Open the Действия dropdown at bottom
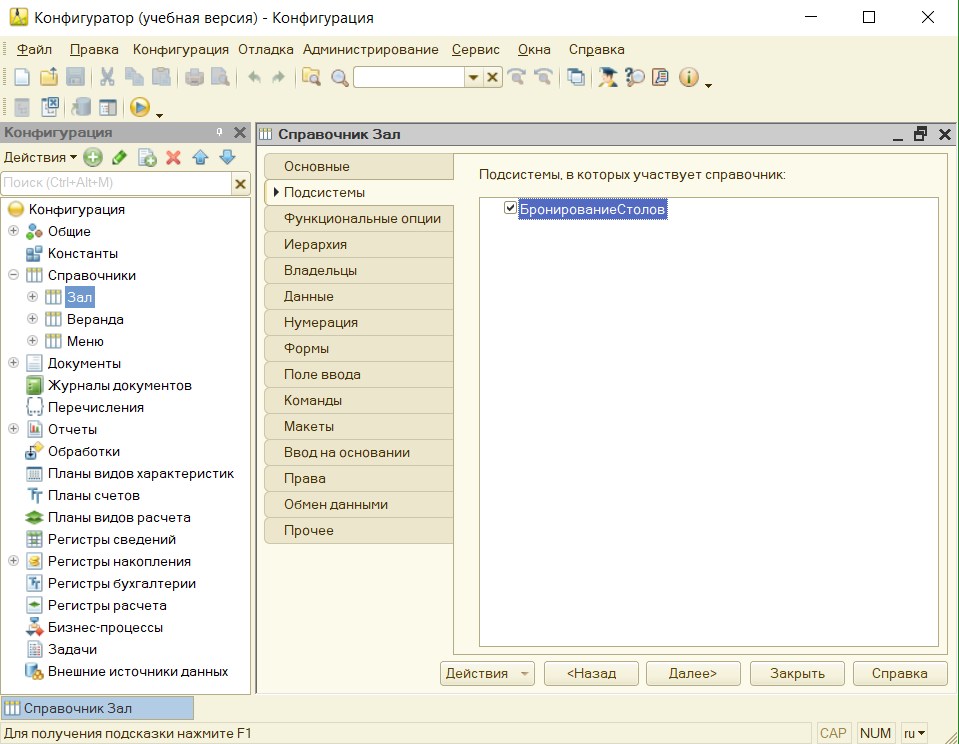The height and width of the screenshot is (744, 959). 487,673
